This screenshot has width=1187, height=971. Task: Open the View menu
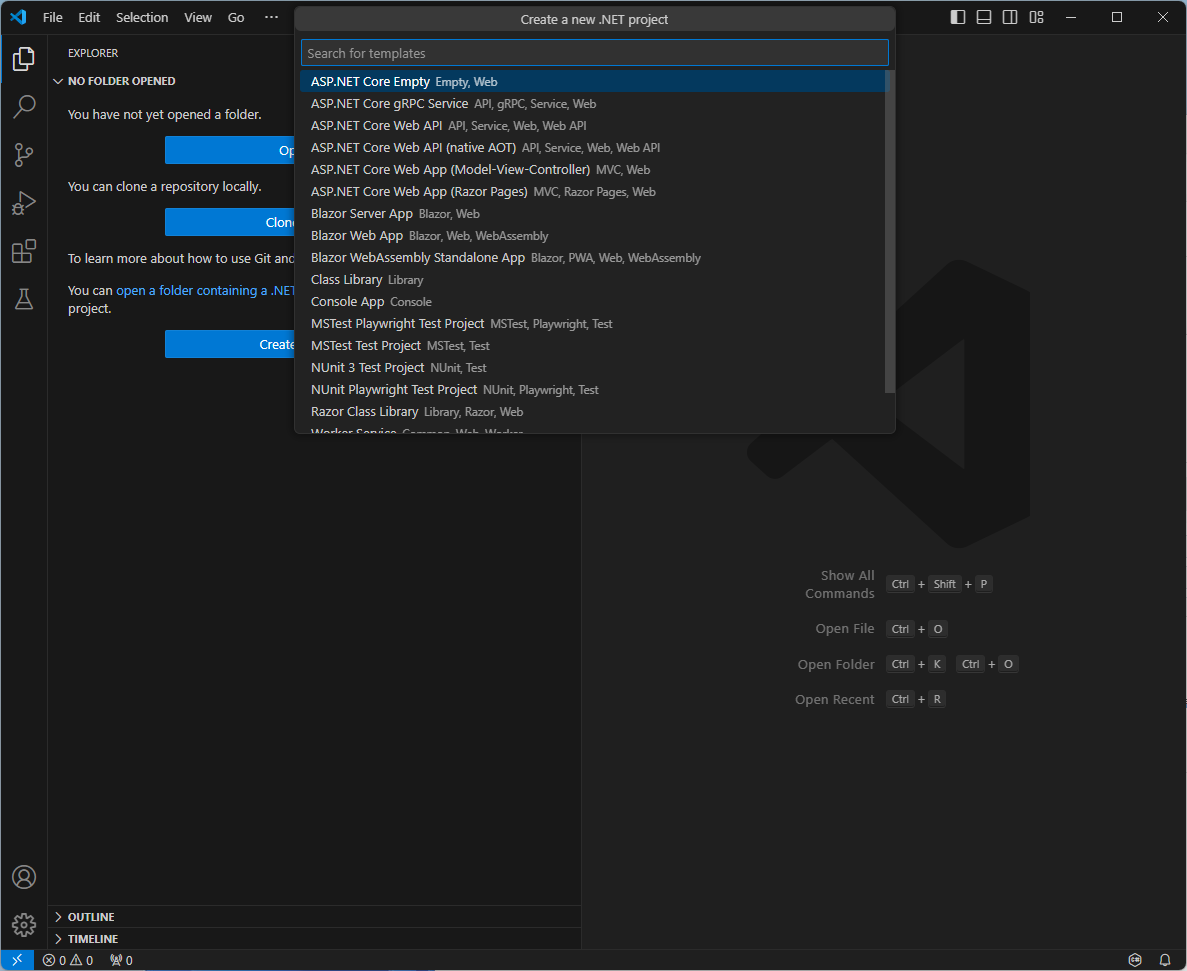click(x=198, y=17)
